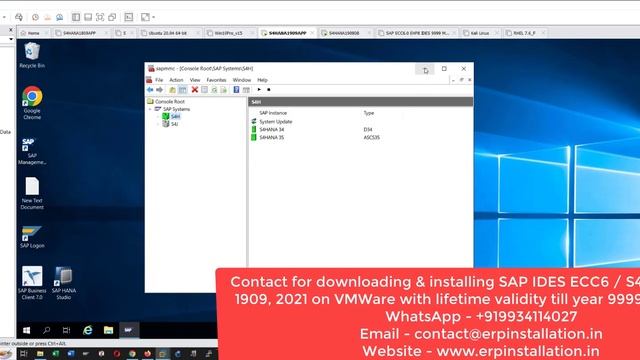This screenshot has width=640, height=360.
Task: Open VMware stretch guest dropdown arrow
Action: pyautogui.click(x=154, y=17)
